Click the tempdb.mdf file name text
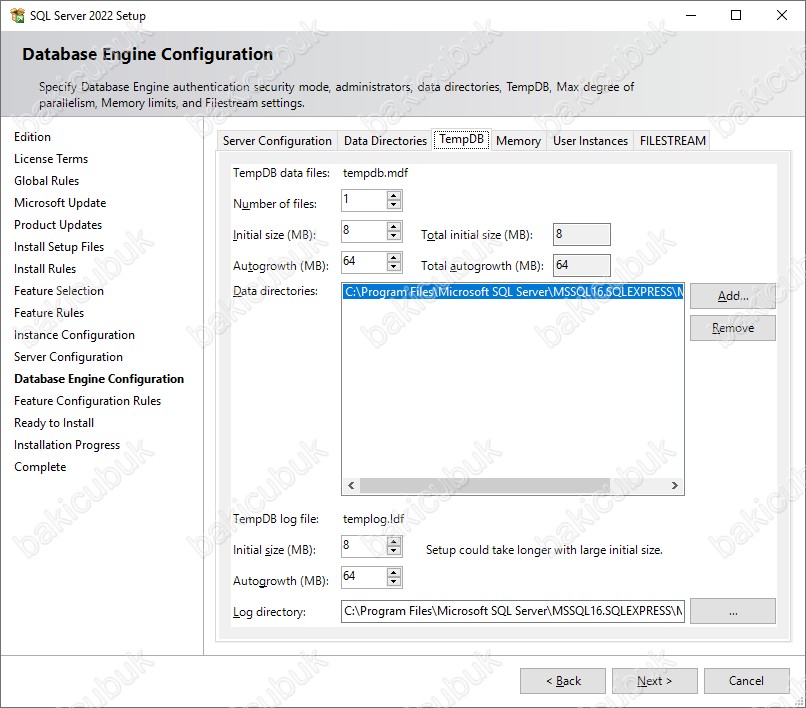 pyautogui.click(x=375, y=173)
